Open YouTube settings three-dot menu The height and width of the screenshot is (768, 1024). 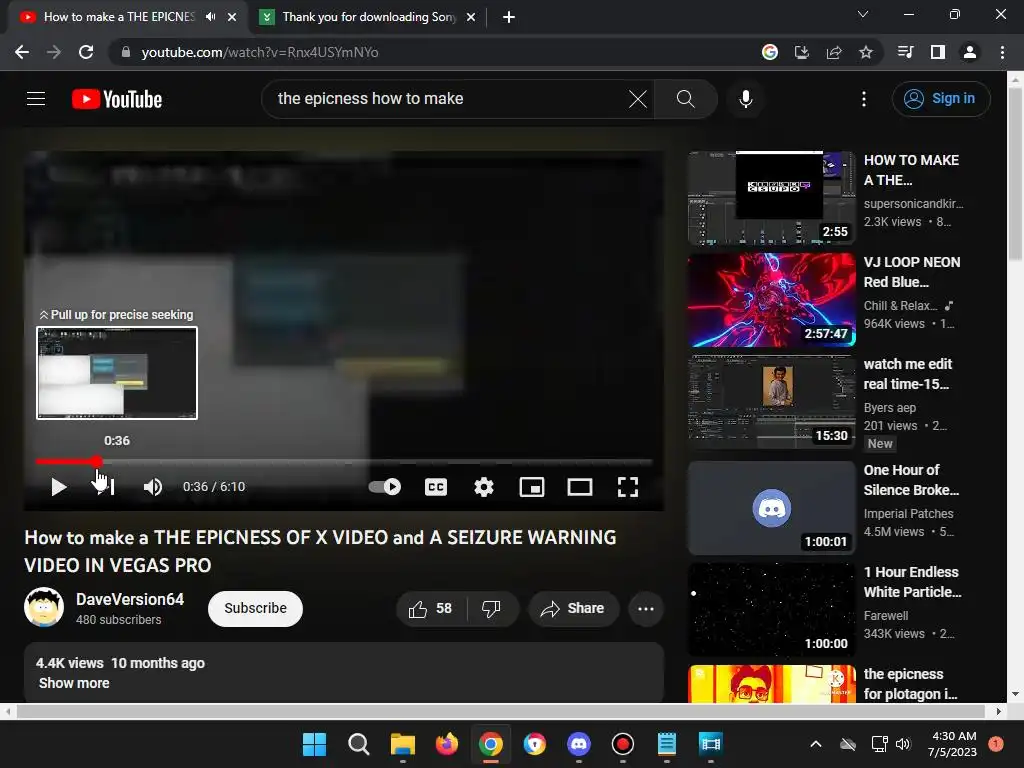[x=864, y=99]
